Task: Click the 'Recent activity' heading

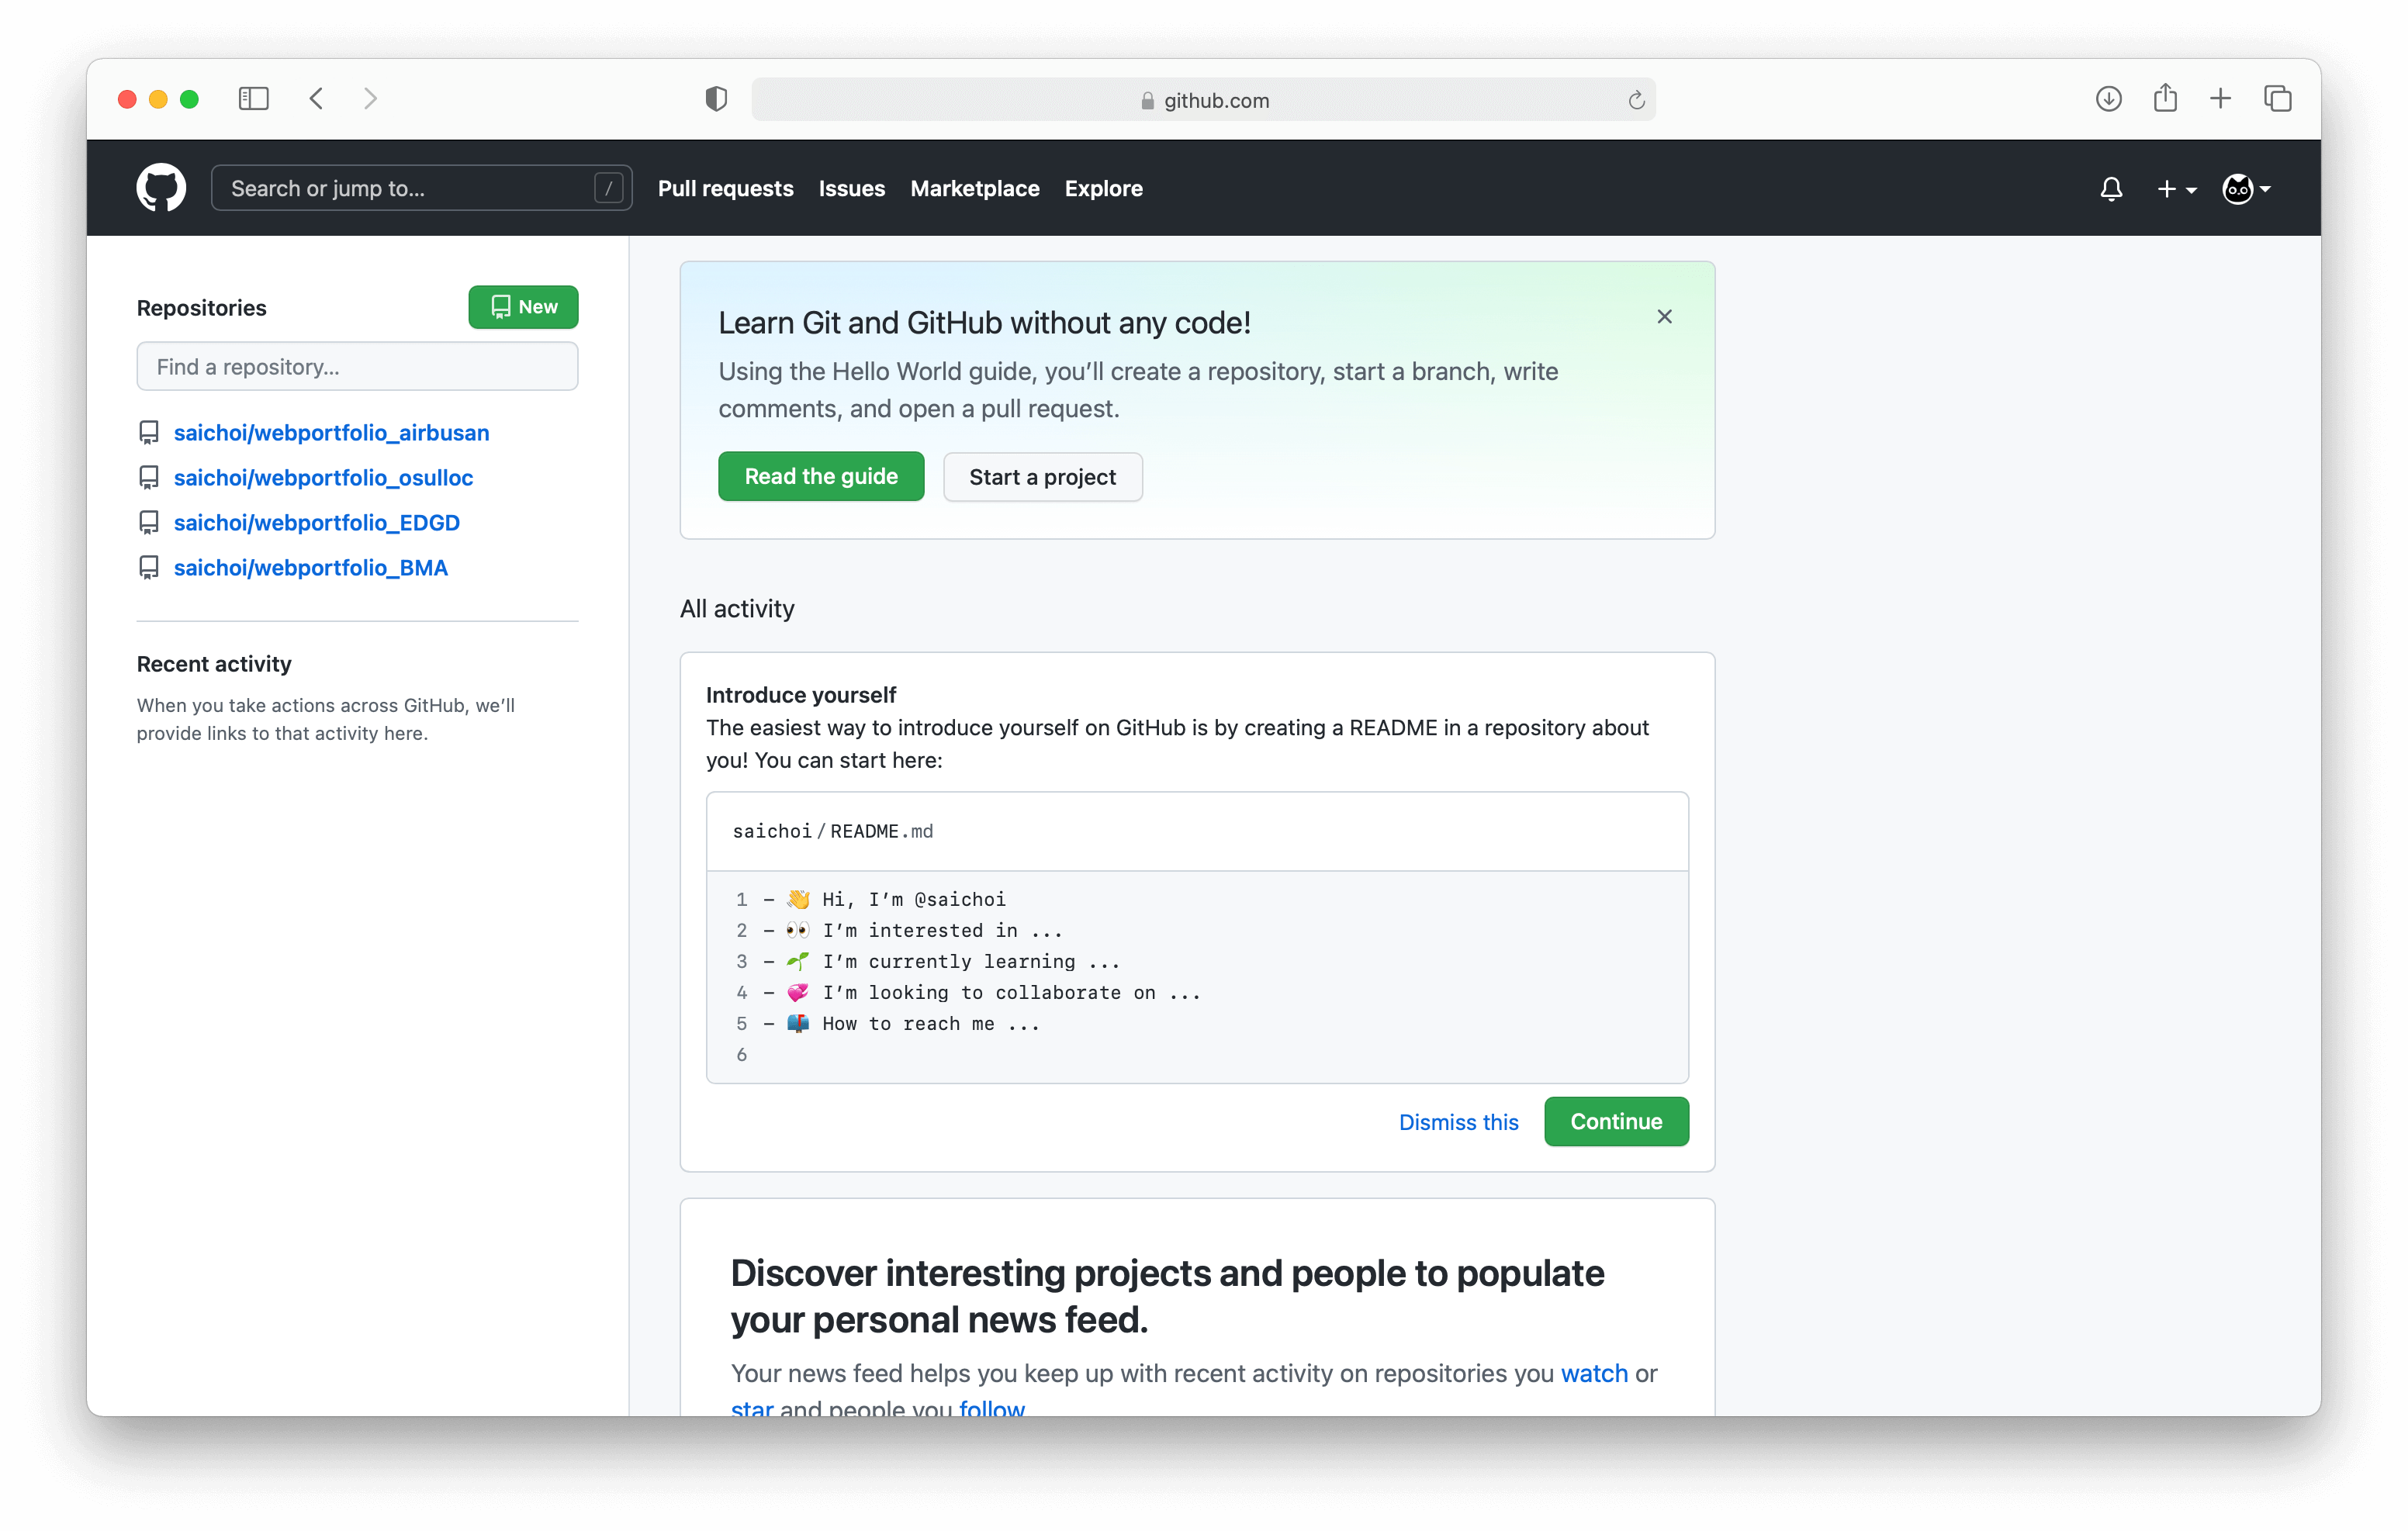Action: pyautogui.click(x=214, y=664)
